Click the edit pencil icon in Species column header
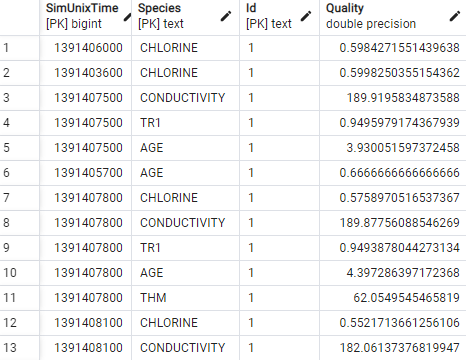Viewport: 466px width, 360px height. click(226, 16)
